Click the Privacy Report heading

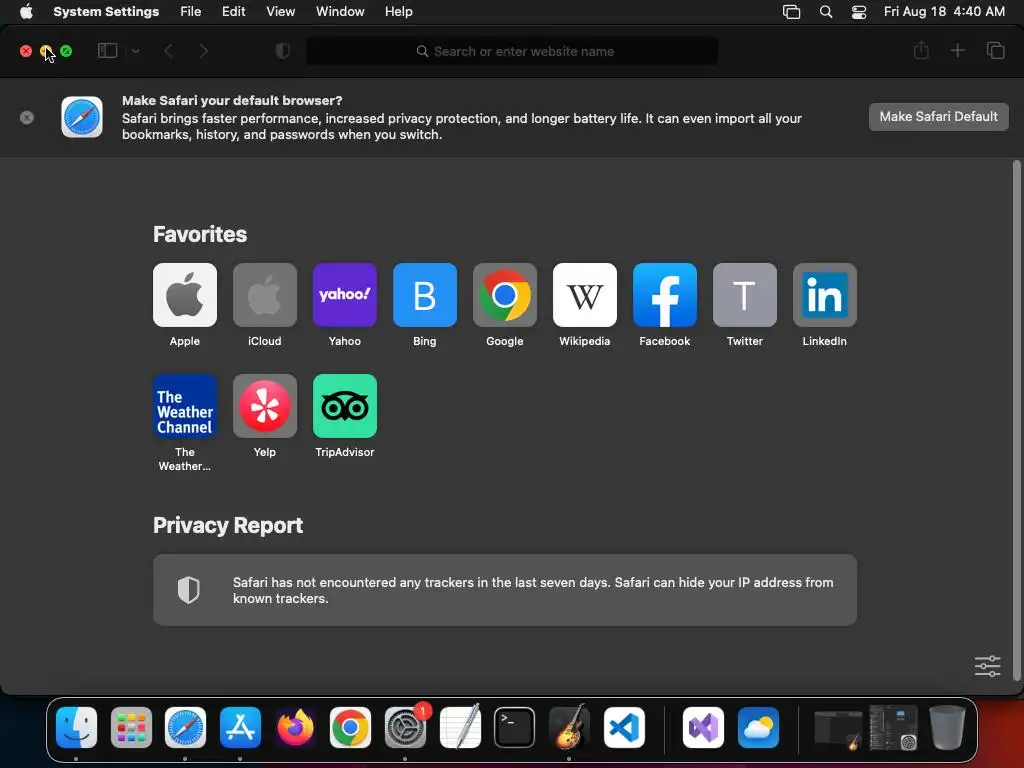[228, 526]
